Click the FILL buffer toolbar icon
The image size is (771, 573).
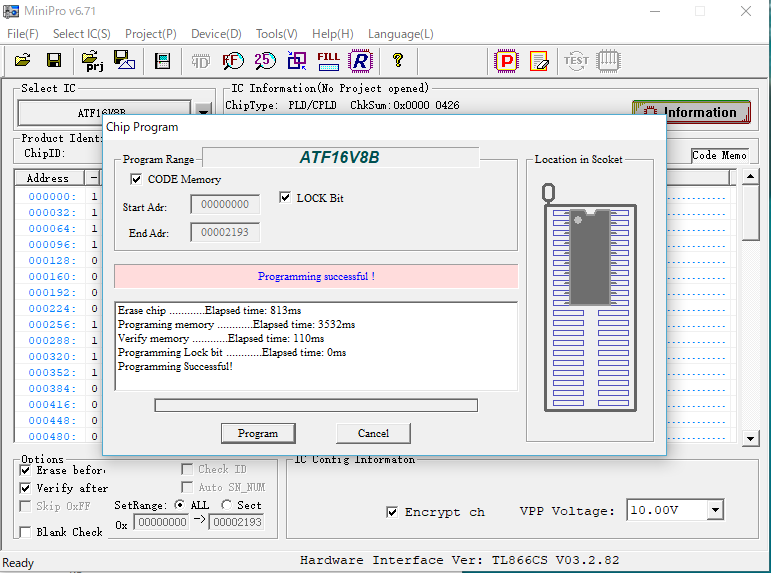click(x=328, y=61)
